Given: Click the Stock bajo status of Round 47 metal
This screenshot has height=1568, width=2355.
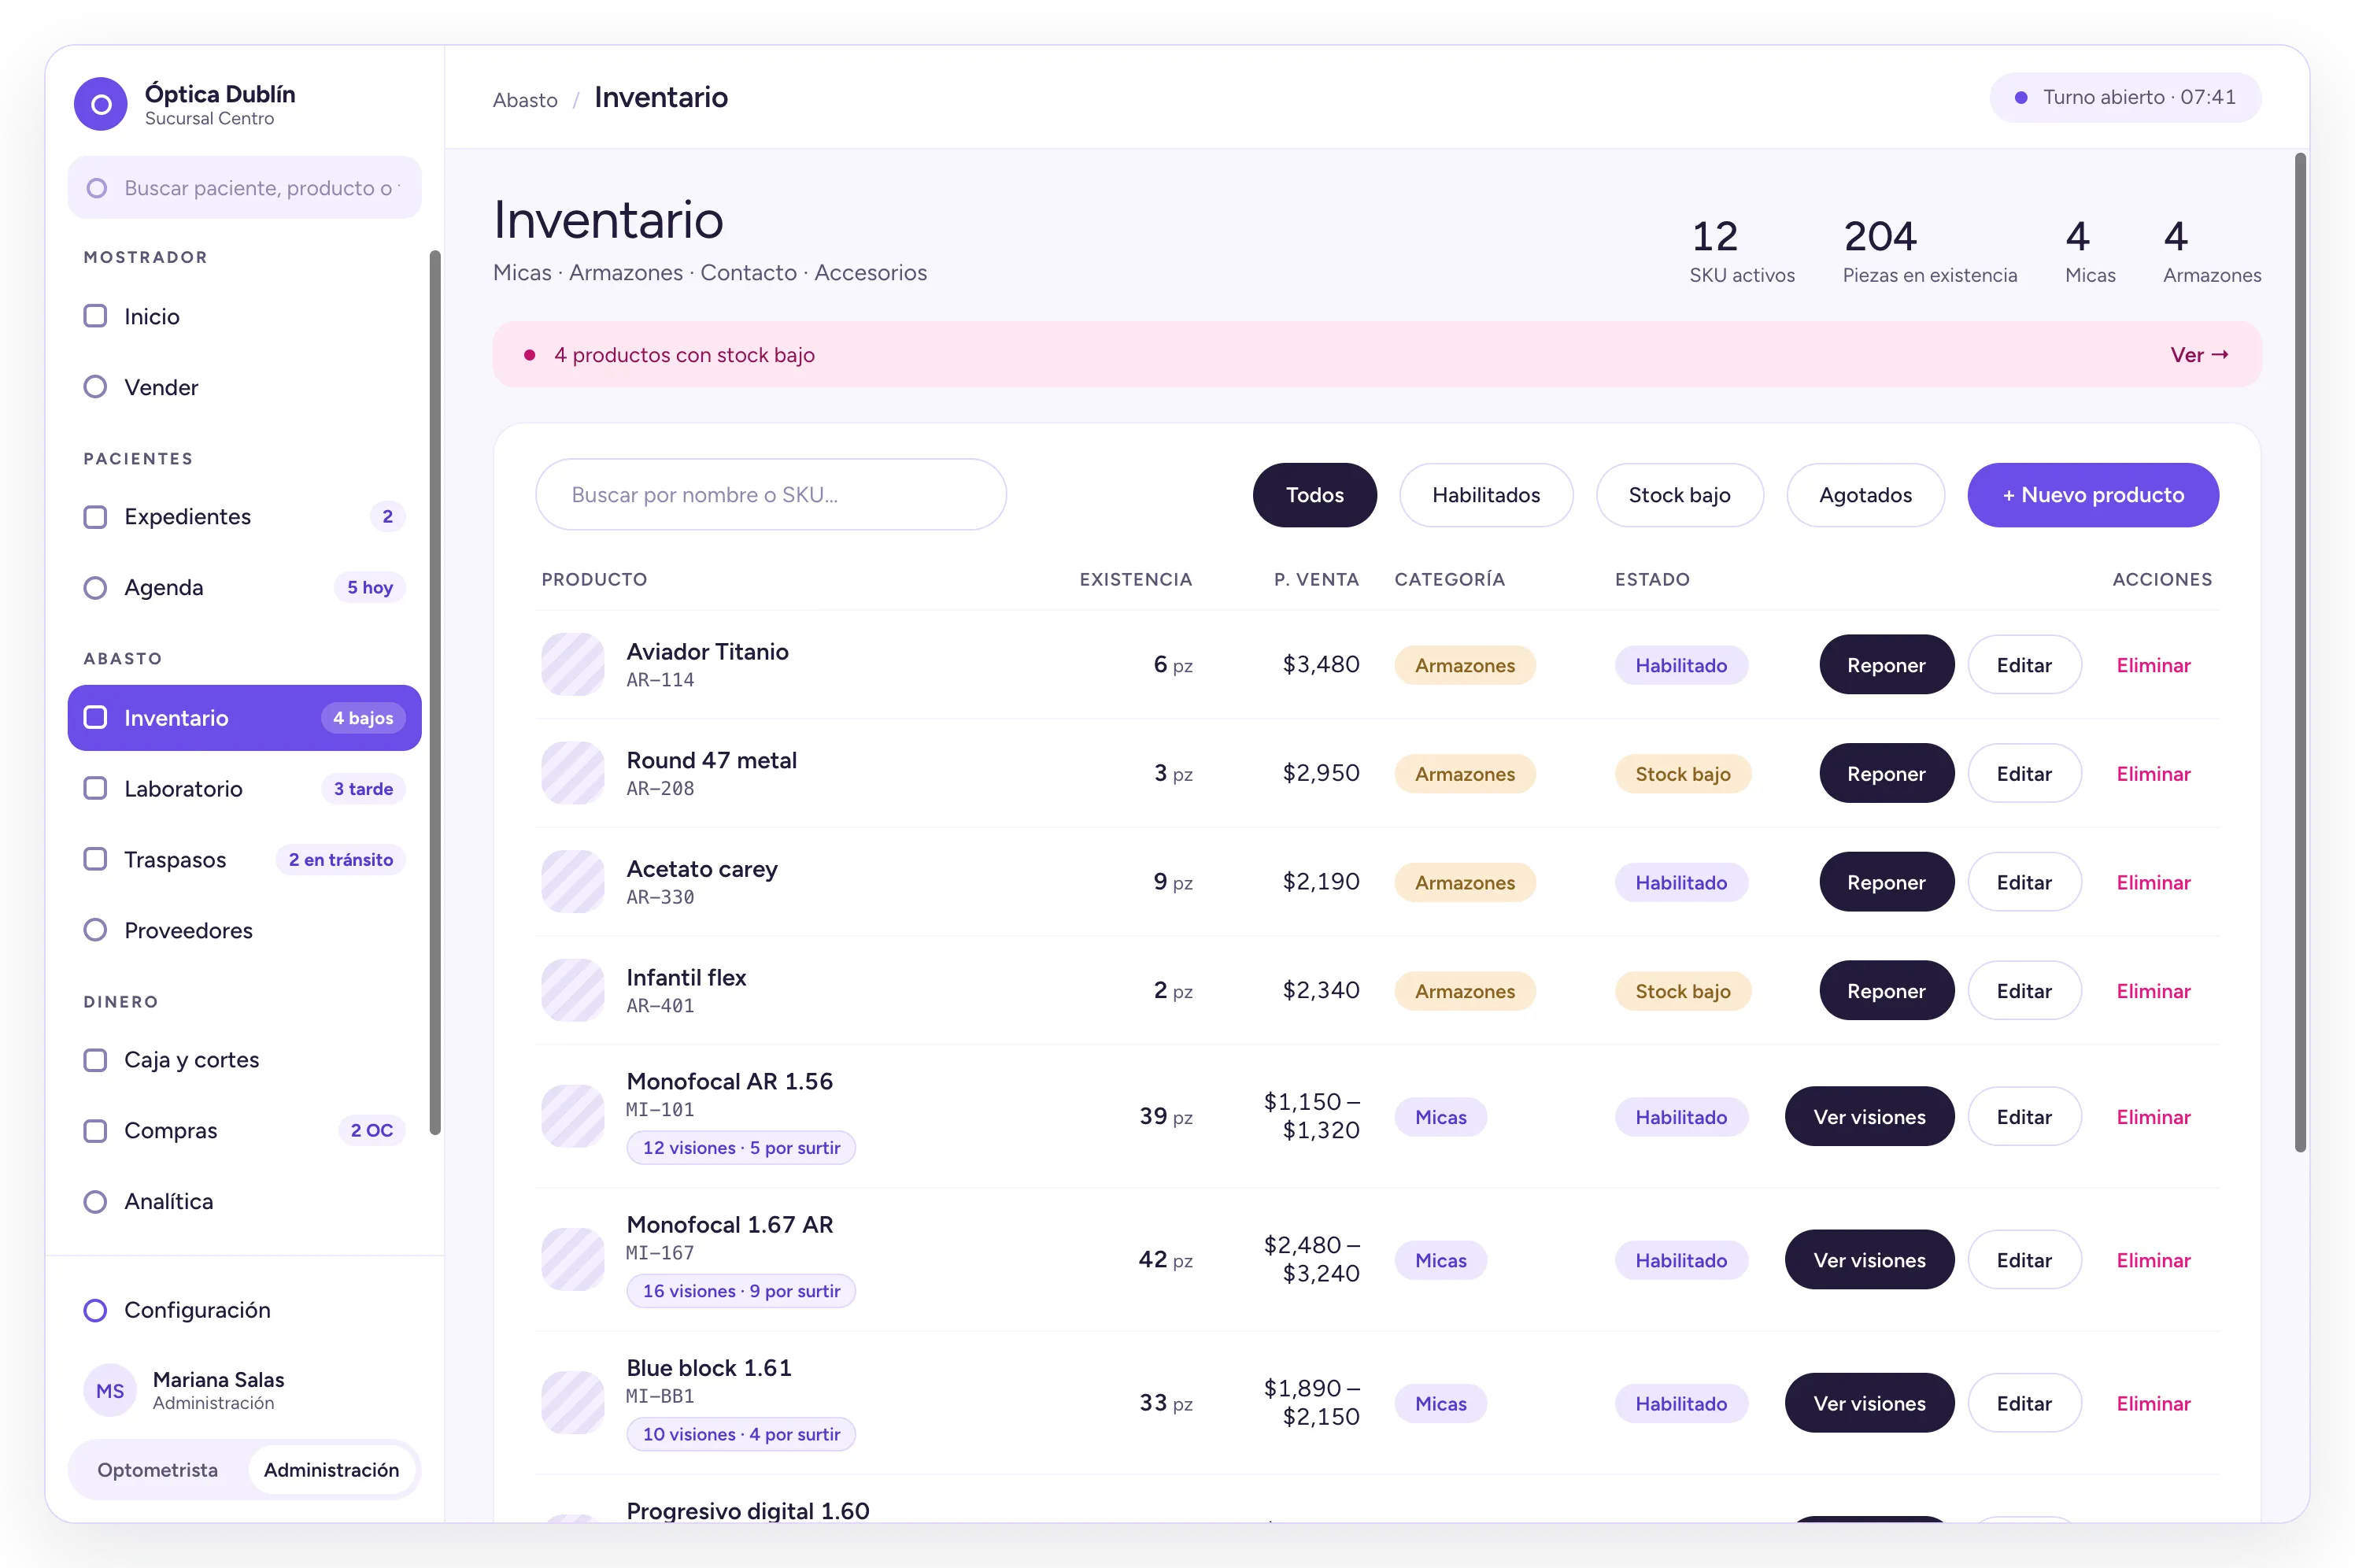Looking at the screenshot, I should coord(1683,774).
